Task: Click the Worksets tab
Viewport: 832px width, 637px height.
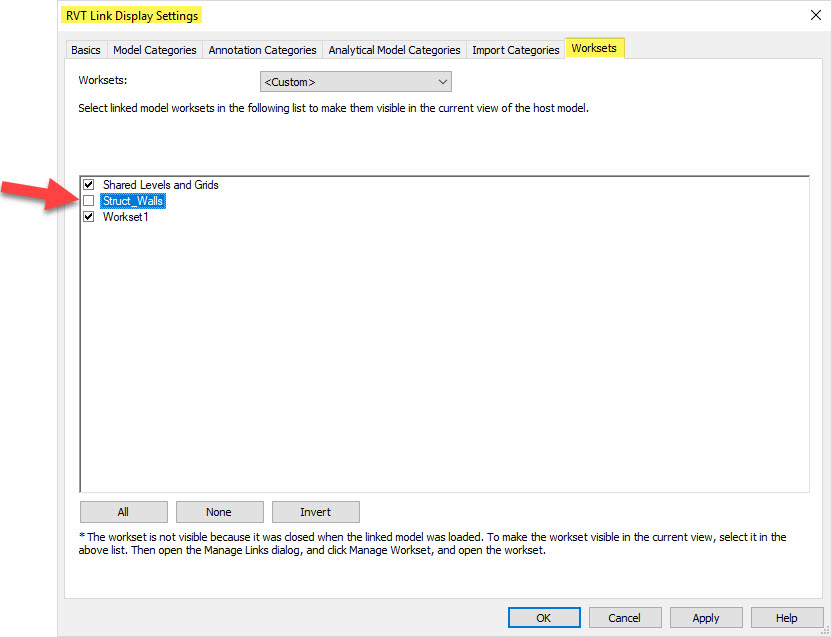Action: (x=594, y=48)
